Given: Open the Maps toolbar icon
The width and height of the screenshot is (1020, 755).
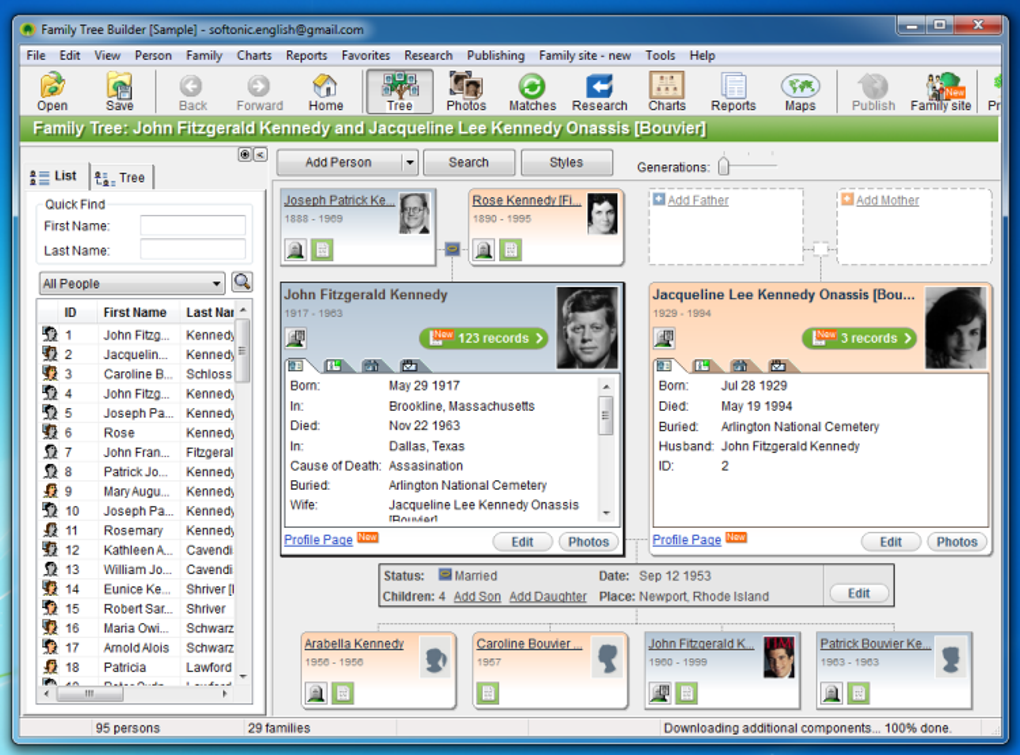Looking at the screenshot, I should tap(799, 92).
